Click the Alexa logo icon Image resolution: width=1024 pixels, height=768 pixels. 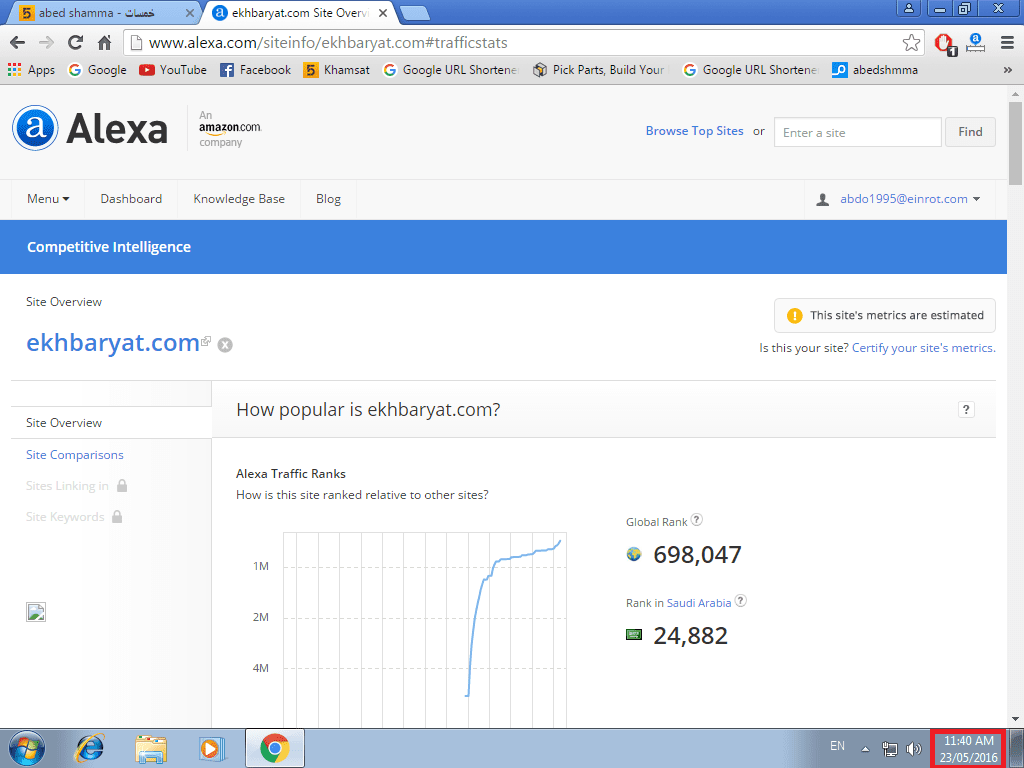pos(35,128)
